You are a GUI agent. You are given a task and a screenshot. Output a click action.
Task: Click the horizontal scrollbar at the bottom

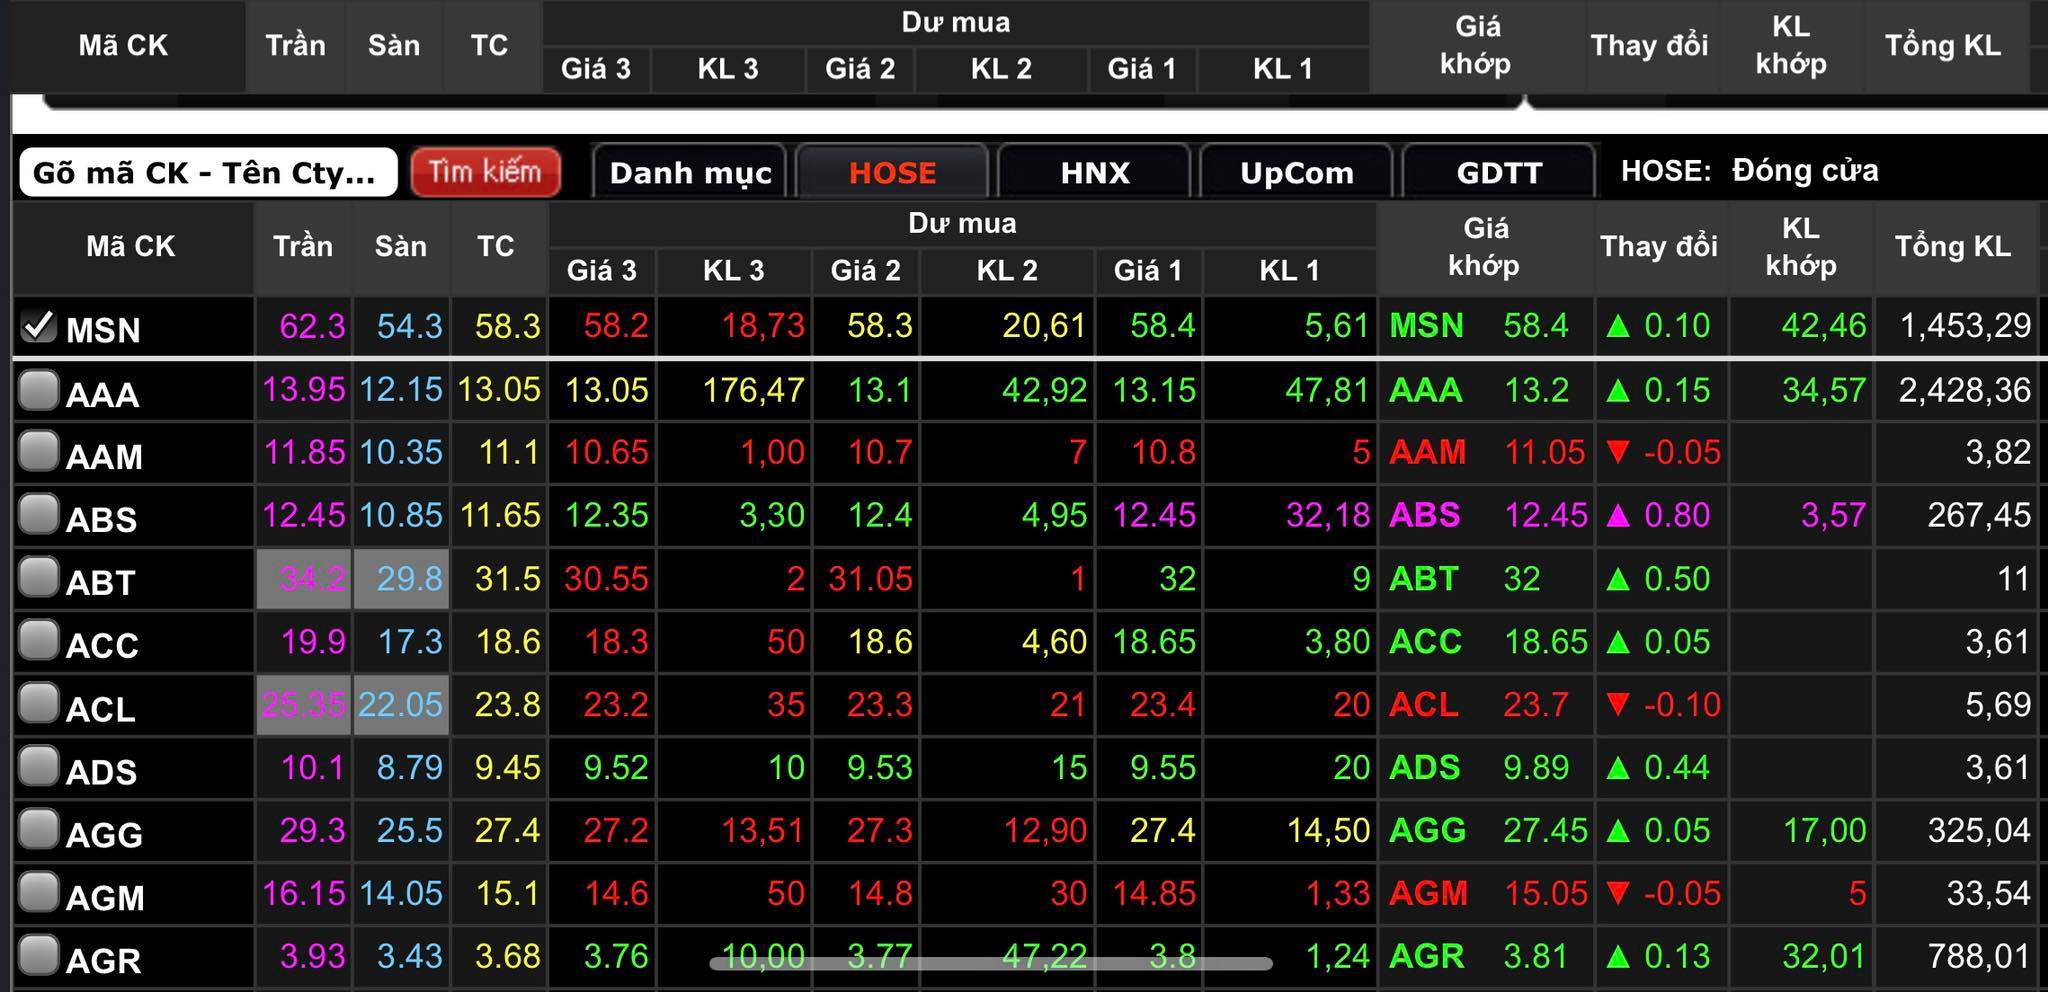pos(991,964)
